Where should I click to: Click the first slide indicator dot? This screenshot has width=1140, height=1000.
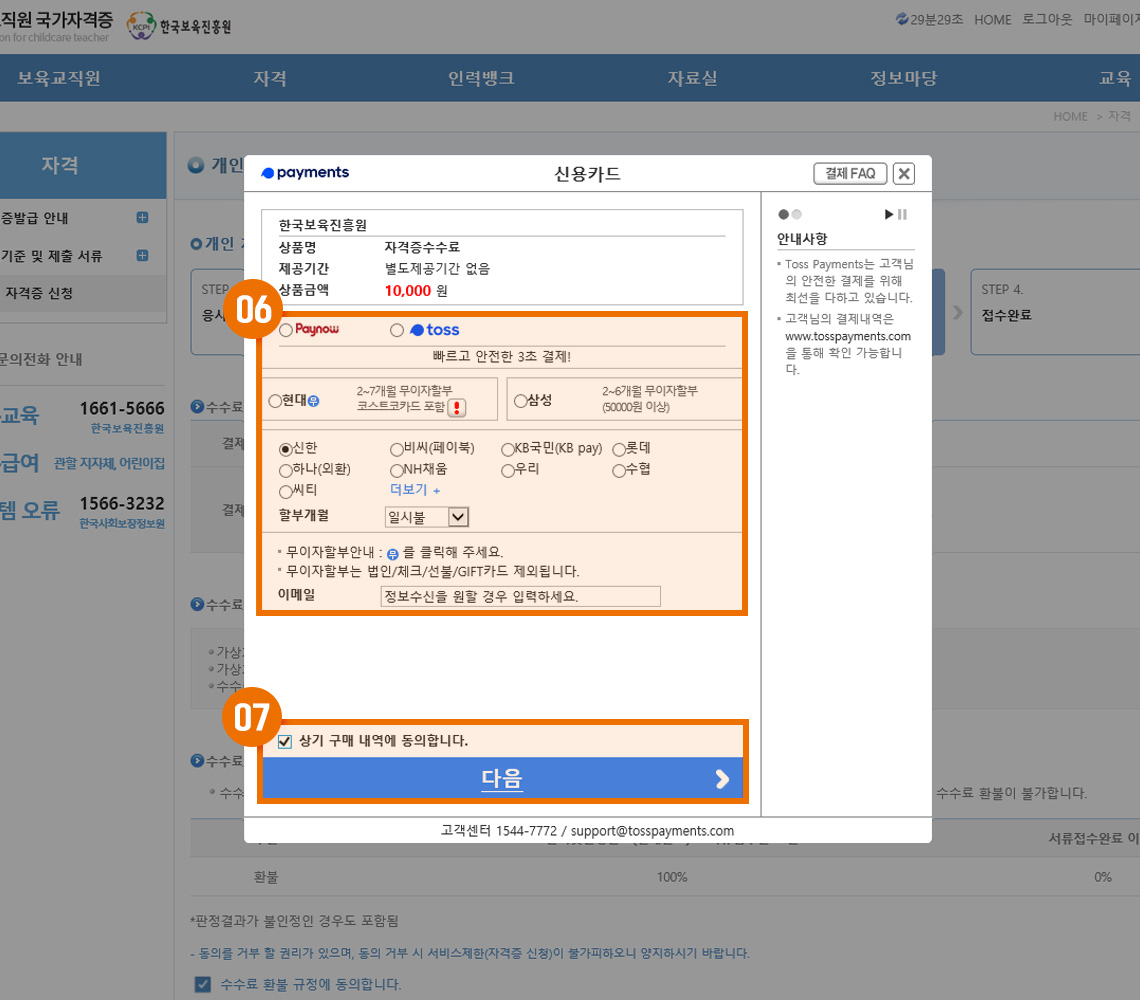(x=783, y=214)
